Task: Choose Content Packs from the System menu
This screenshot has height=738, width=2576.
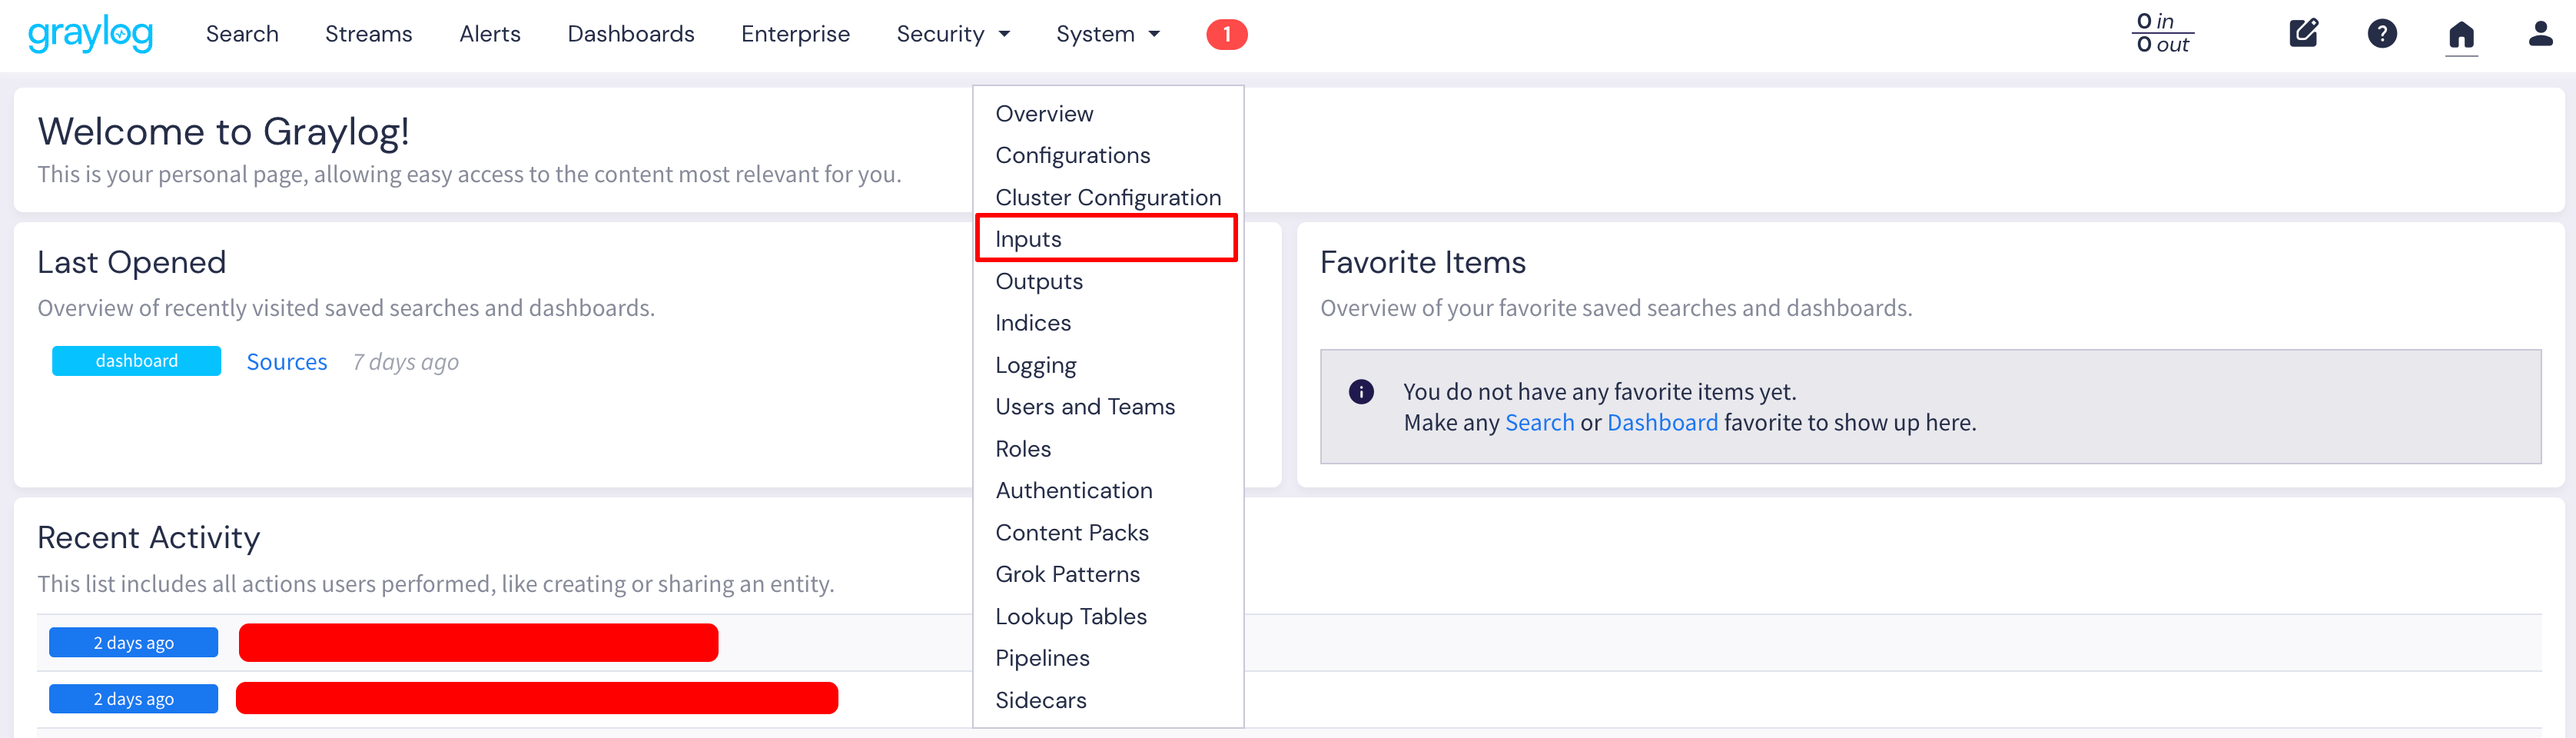Action: click(1072, 532)
